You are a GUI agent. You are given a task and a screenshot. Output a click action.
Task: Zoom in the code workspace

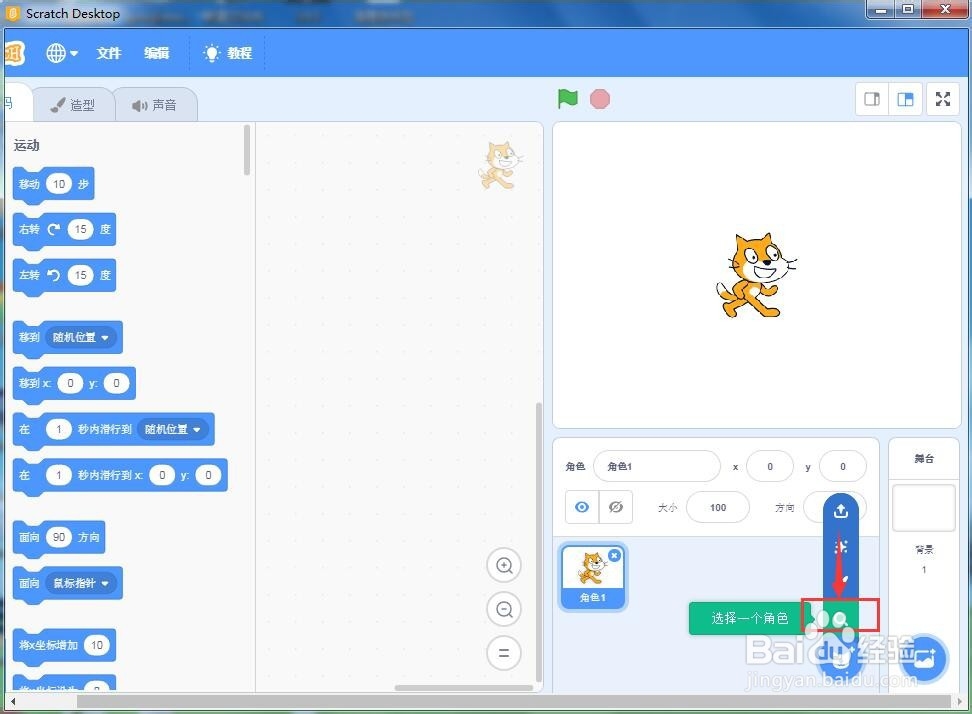tap(504, 565)
